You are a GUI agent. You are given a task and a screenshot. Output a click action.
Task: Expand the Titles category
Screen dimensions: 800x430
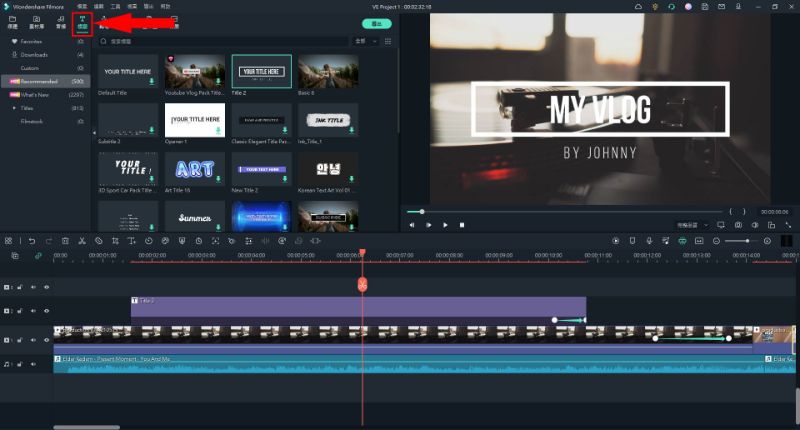click(x=14, y=108)
